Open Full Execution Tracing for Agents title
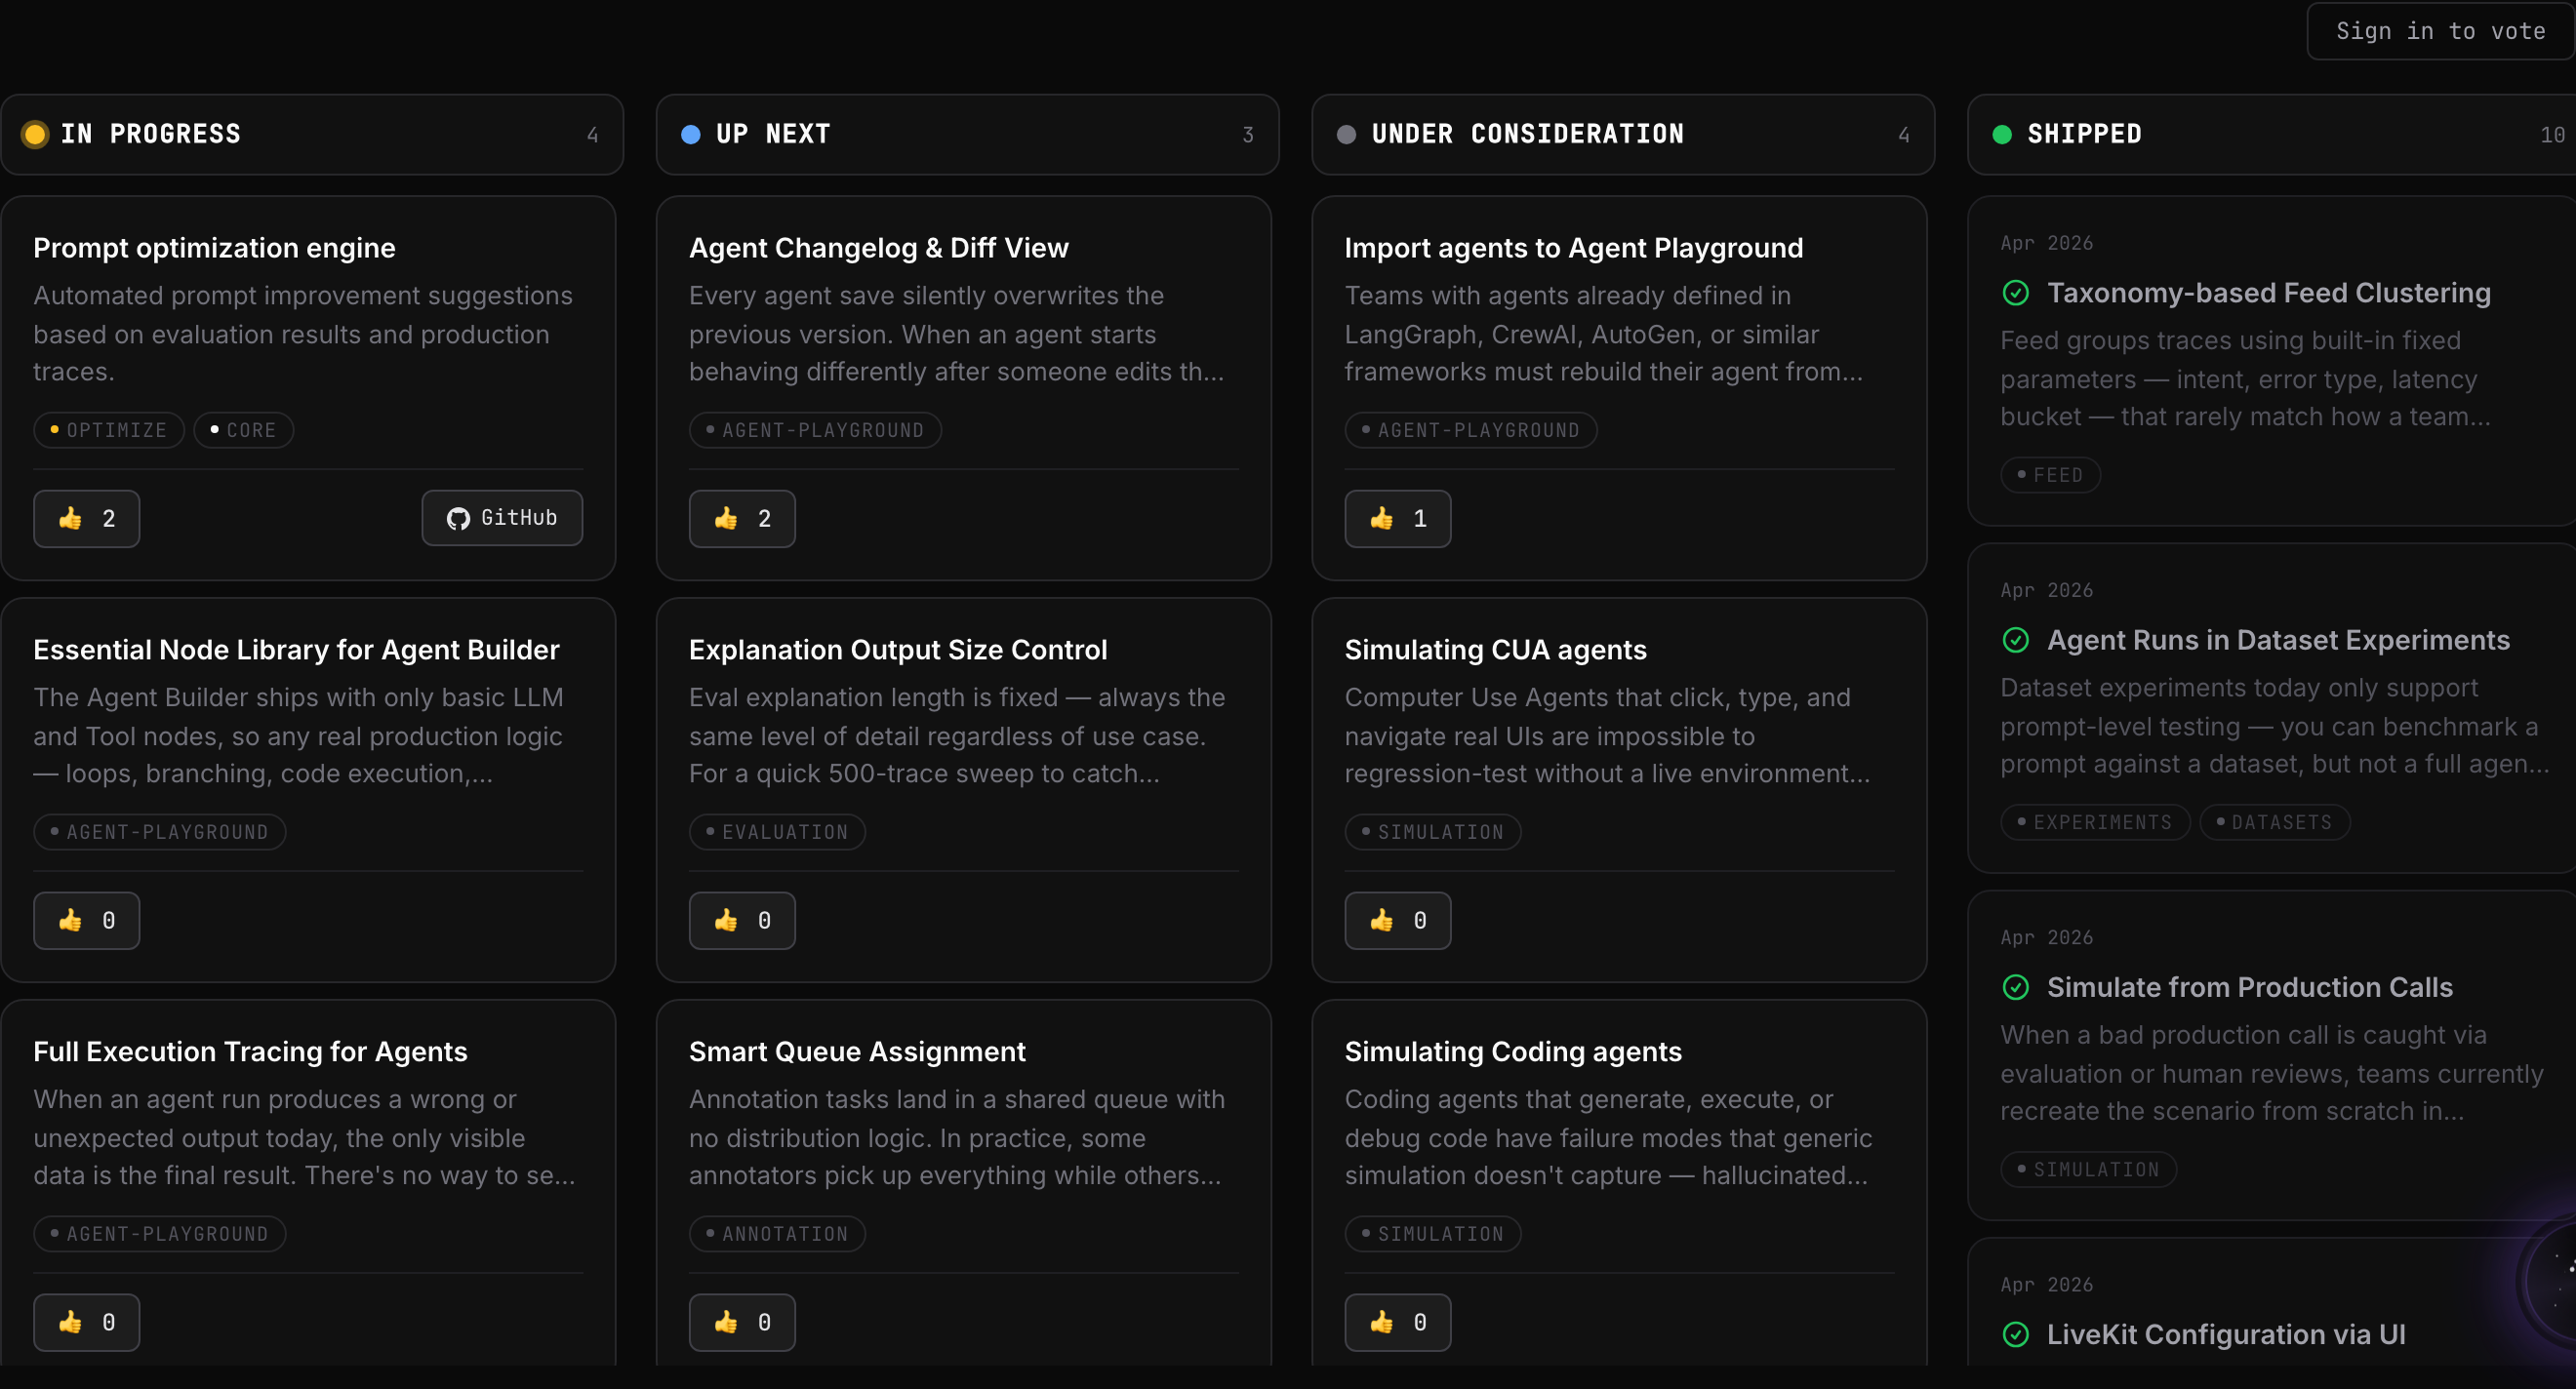Screen dimensions: 2576x1389 point(250,1052)
